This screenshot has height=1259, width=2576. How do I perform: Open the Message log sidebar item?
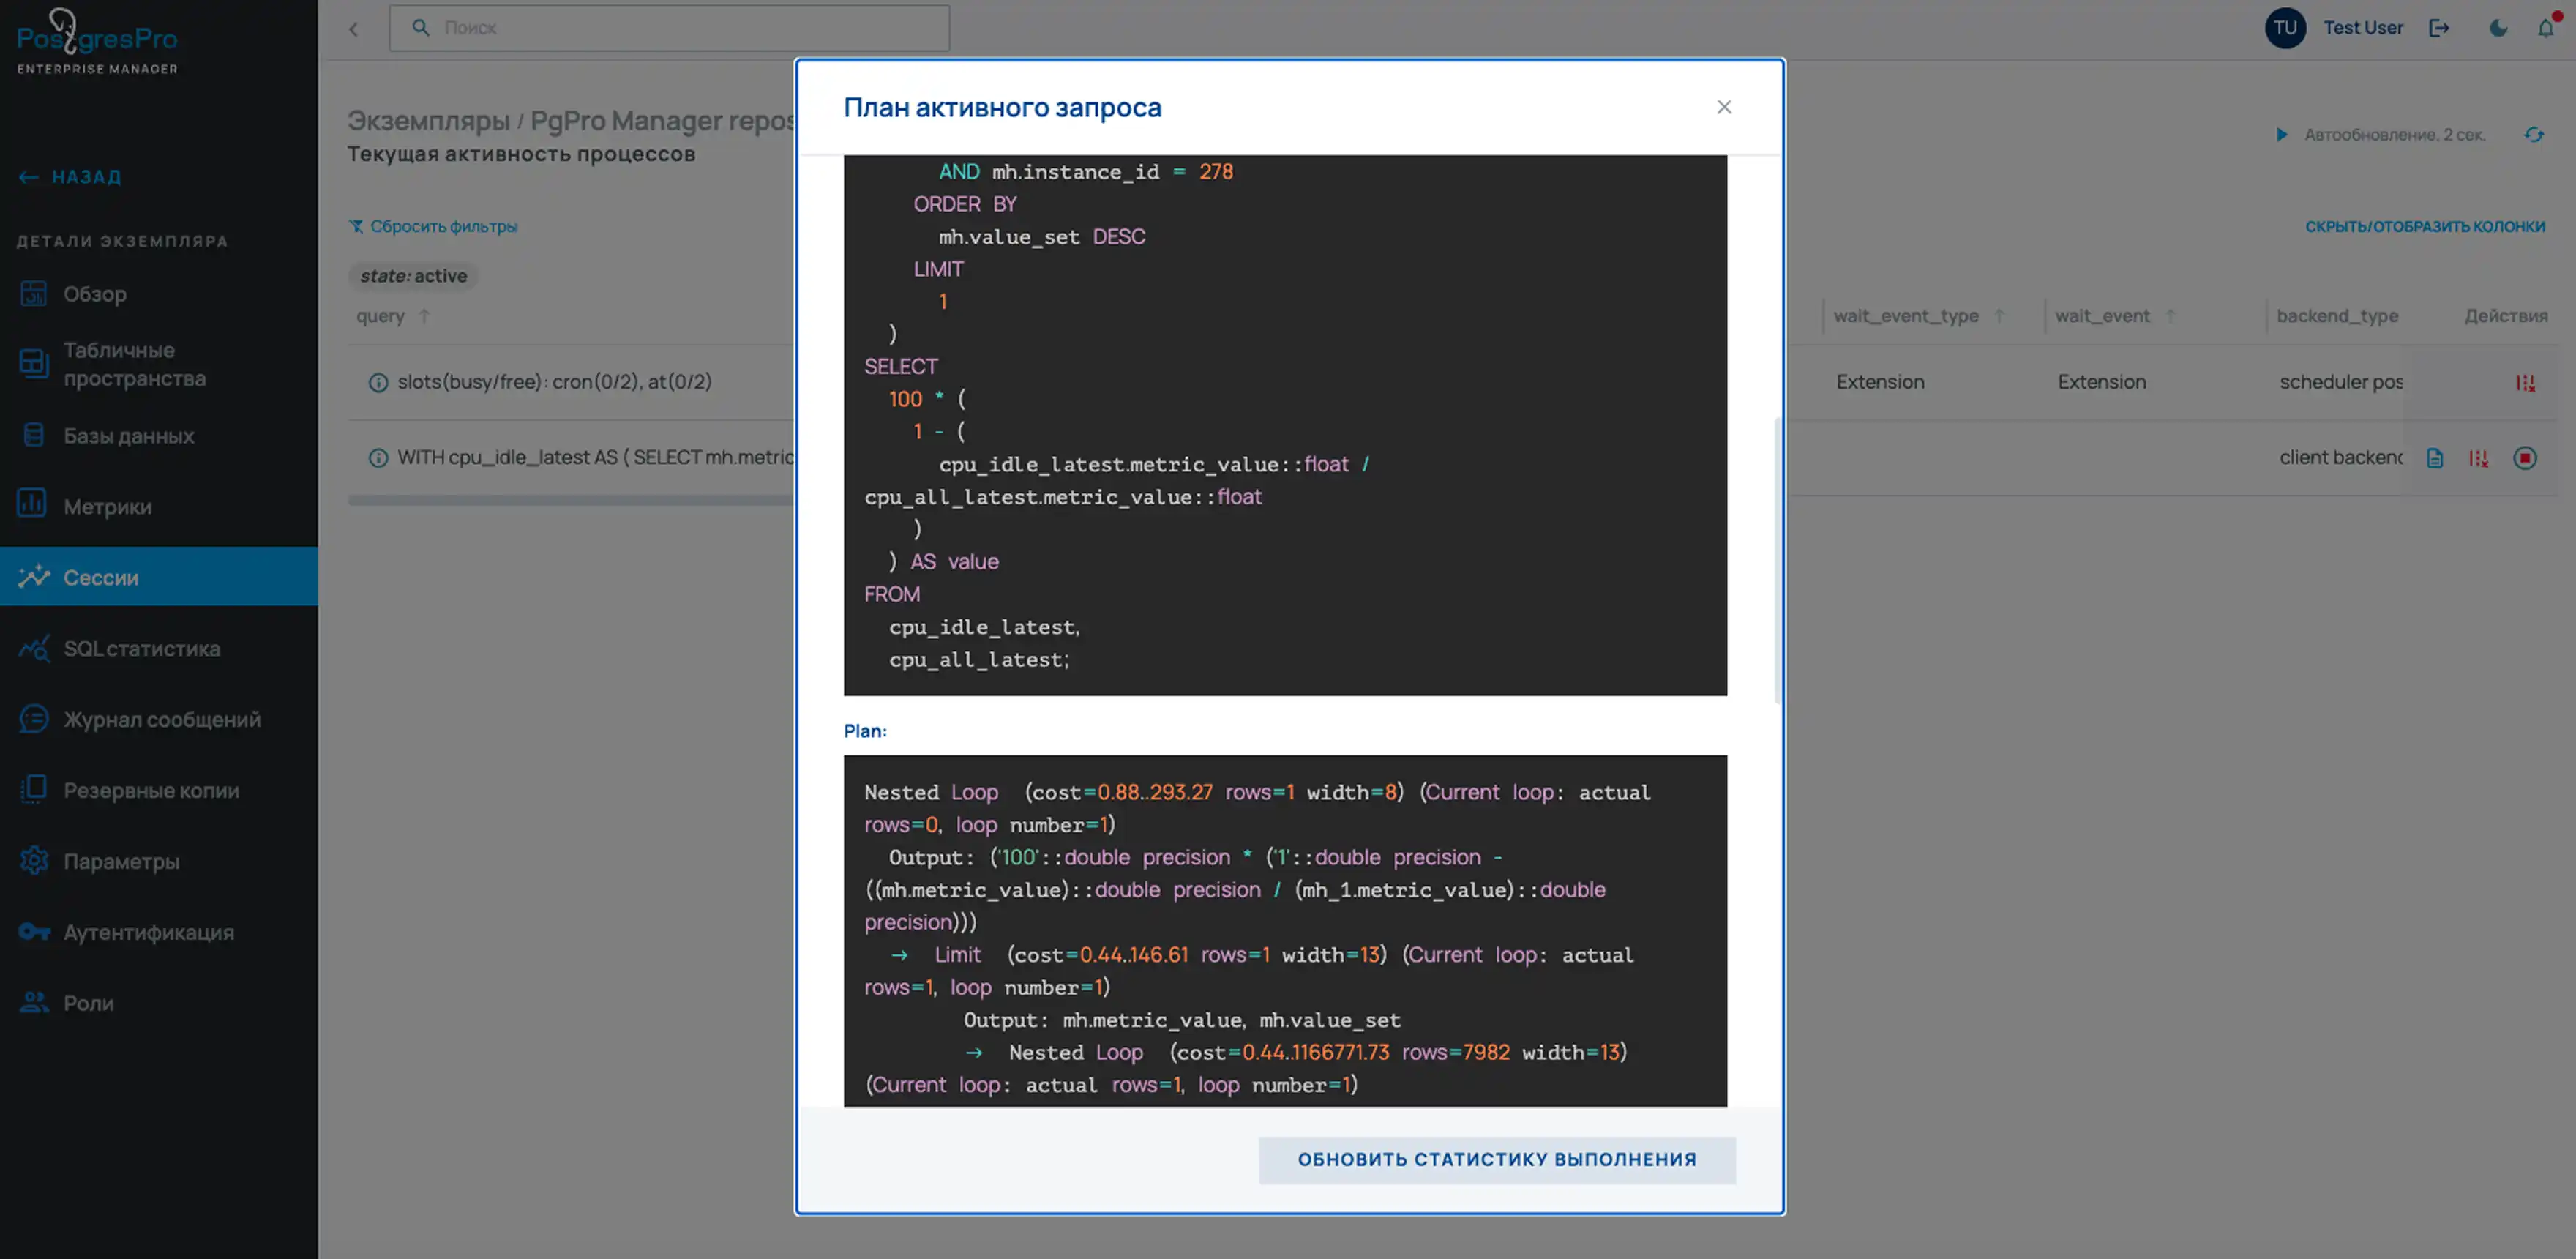(x=161, y=719)
